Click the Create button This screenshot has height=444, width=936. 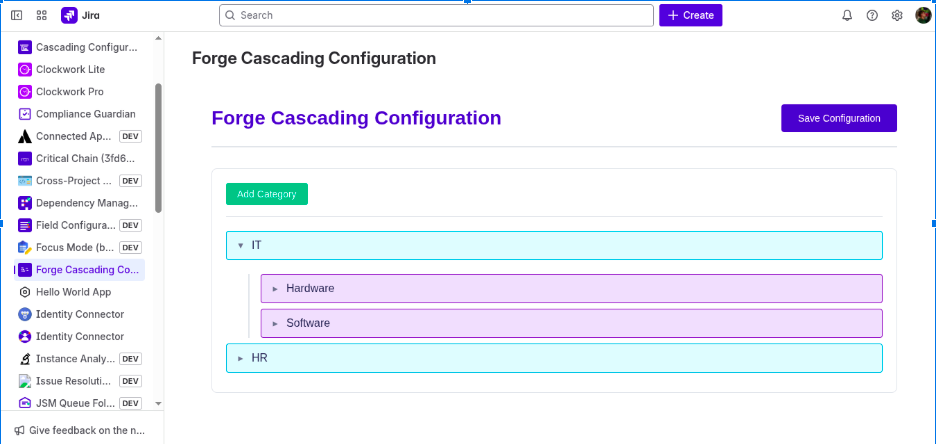tap(691, 16)
